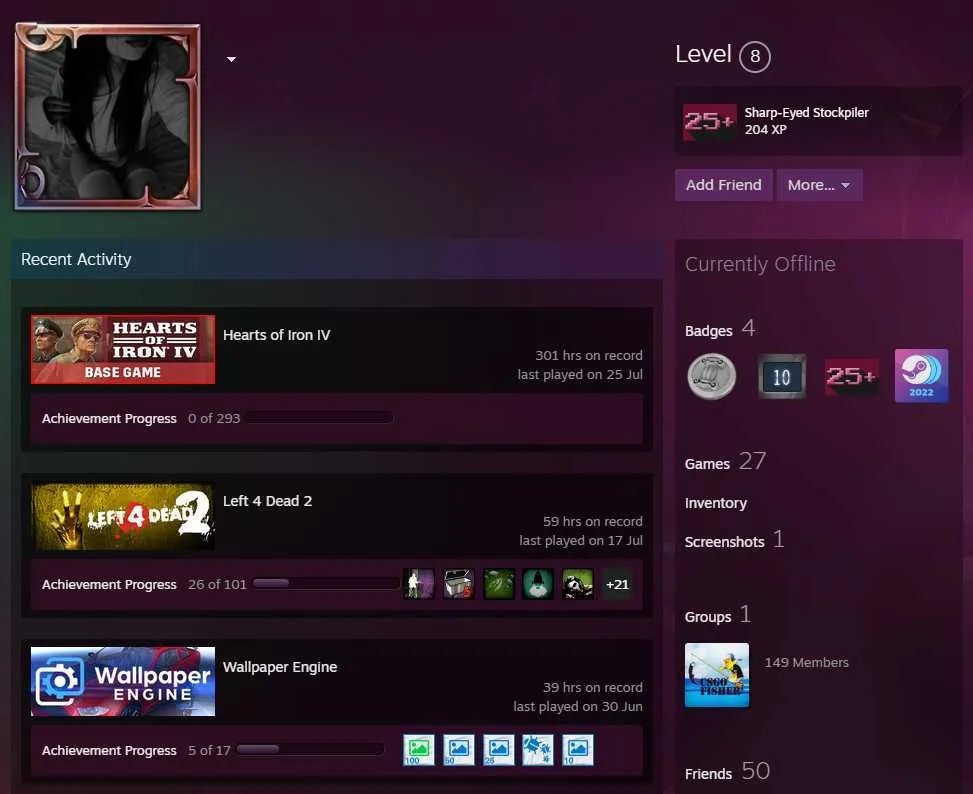Image resolution: width=973 pixels, height=794 pixels.
Task: View the Sharp-Eyed Stockpiler featured badge icon
Action: click(710, 122)
